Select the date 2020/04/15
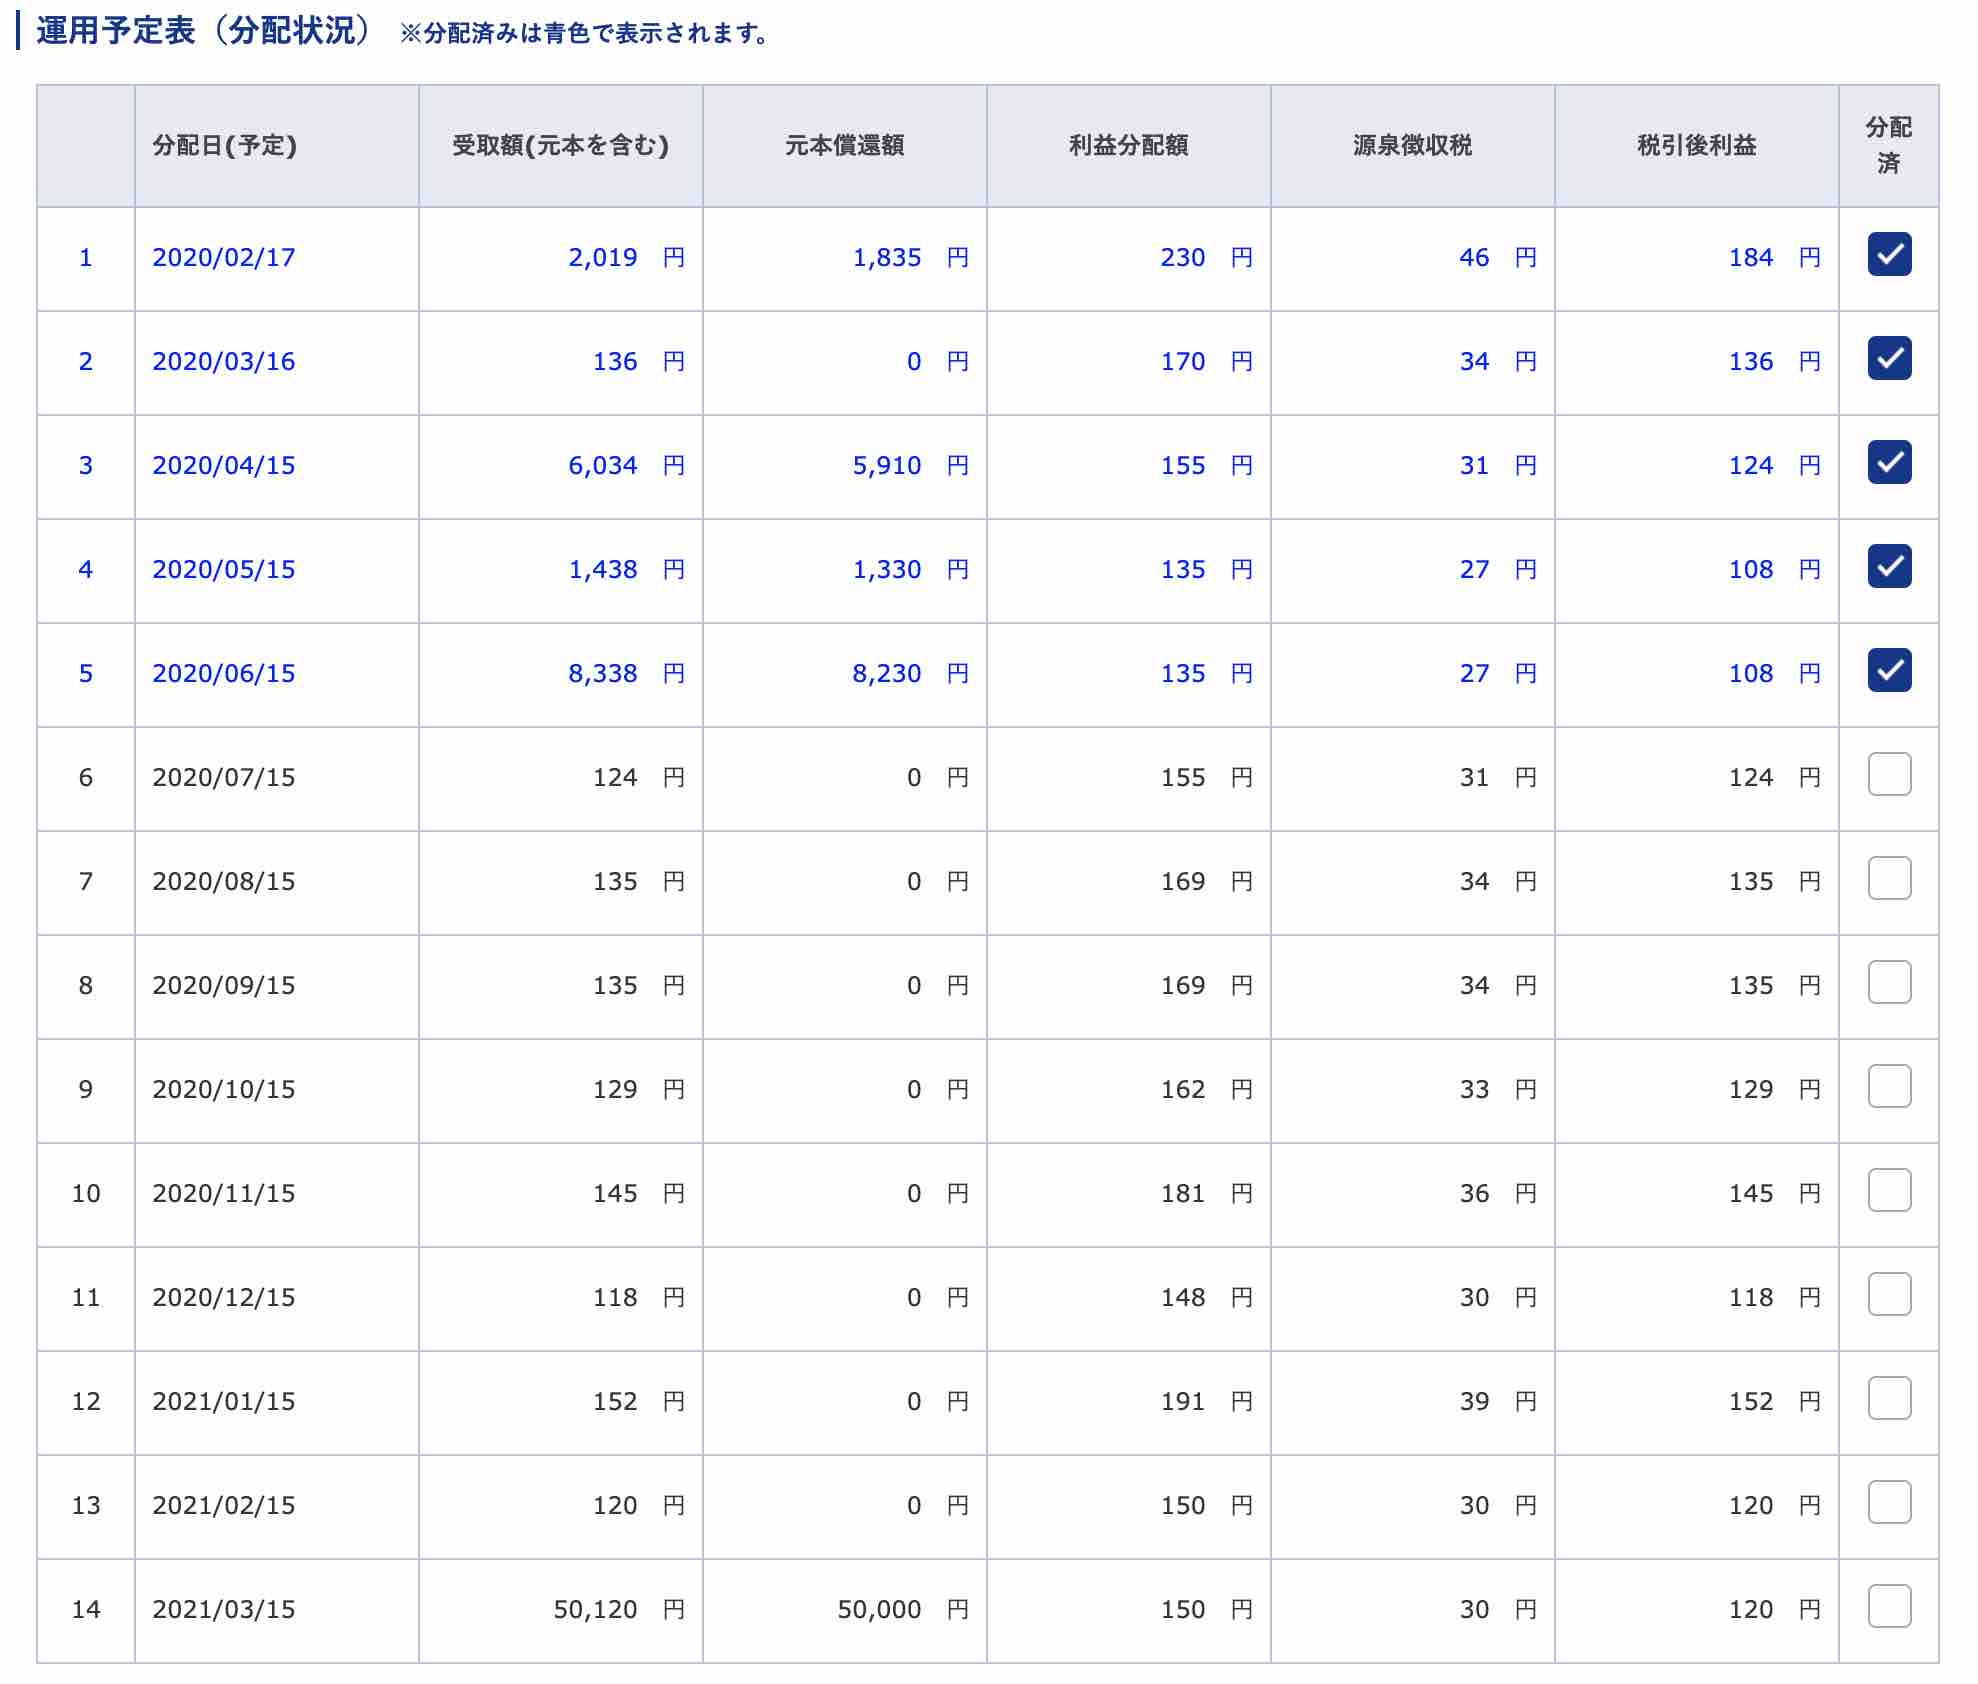This screenshot has width=1978, height=1684. click(224, 466)
